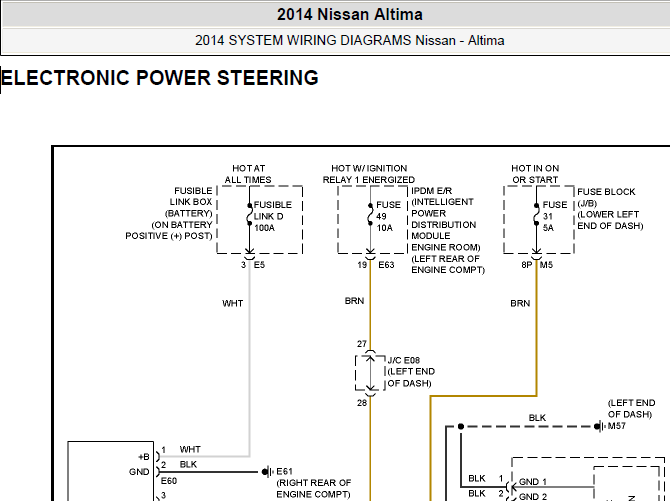The width and height of the screenshot is (670, 501).
Task: Click the 'HOT AT ALL TIMES' label
Action: 248,174
